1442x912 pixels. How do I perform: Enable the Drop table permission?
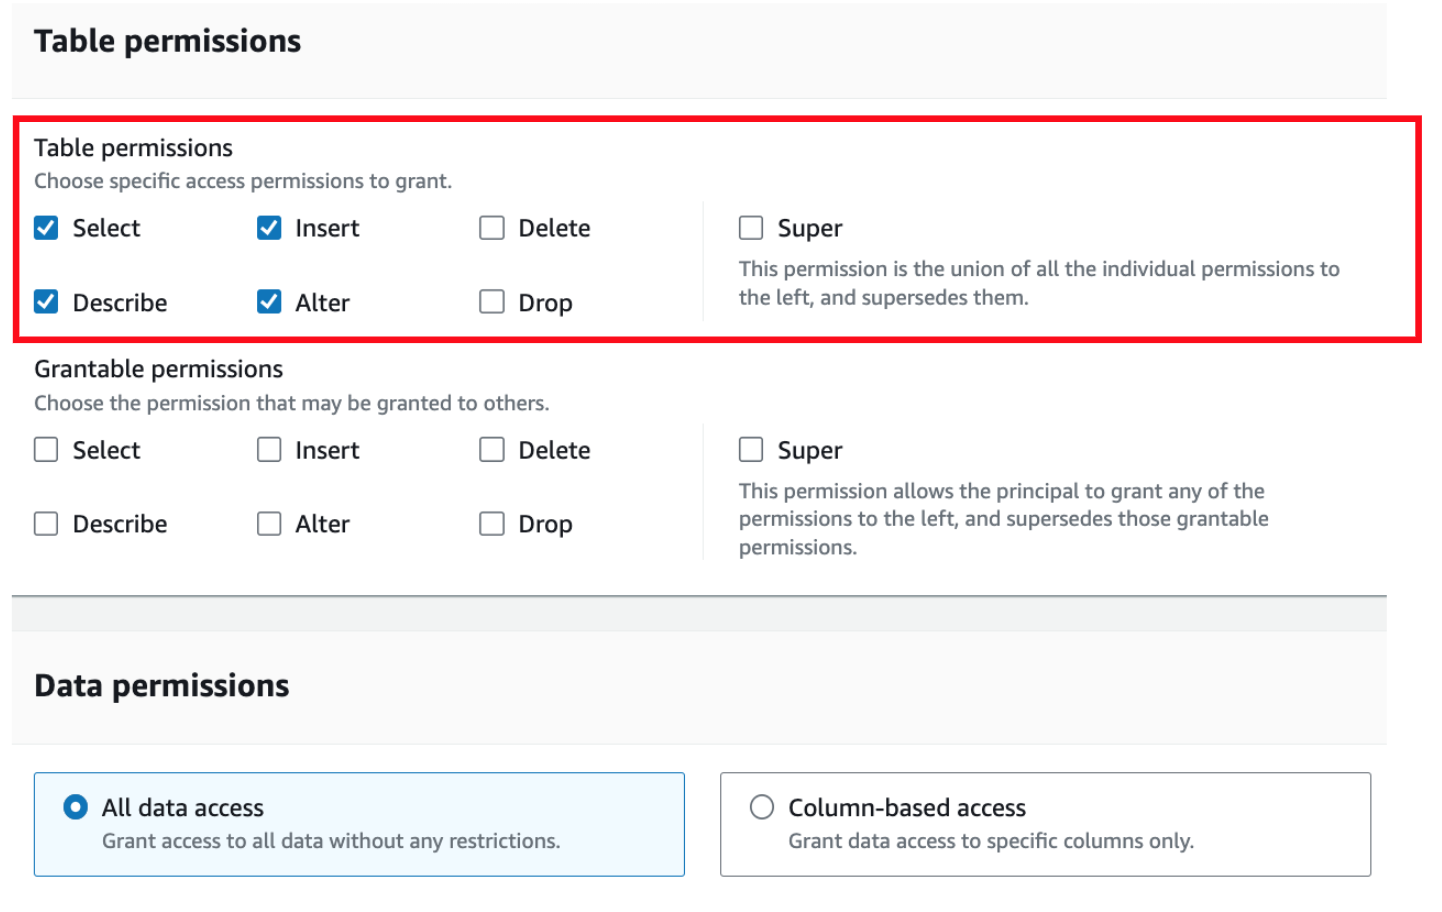tap(492, 302)
